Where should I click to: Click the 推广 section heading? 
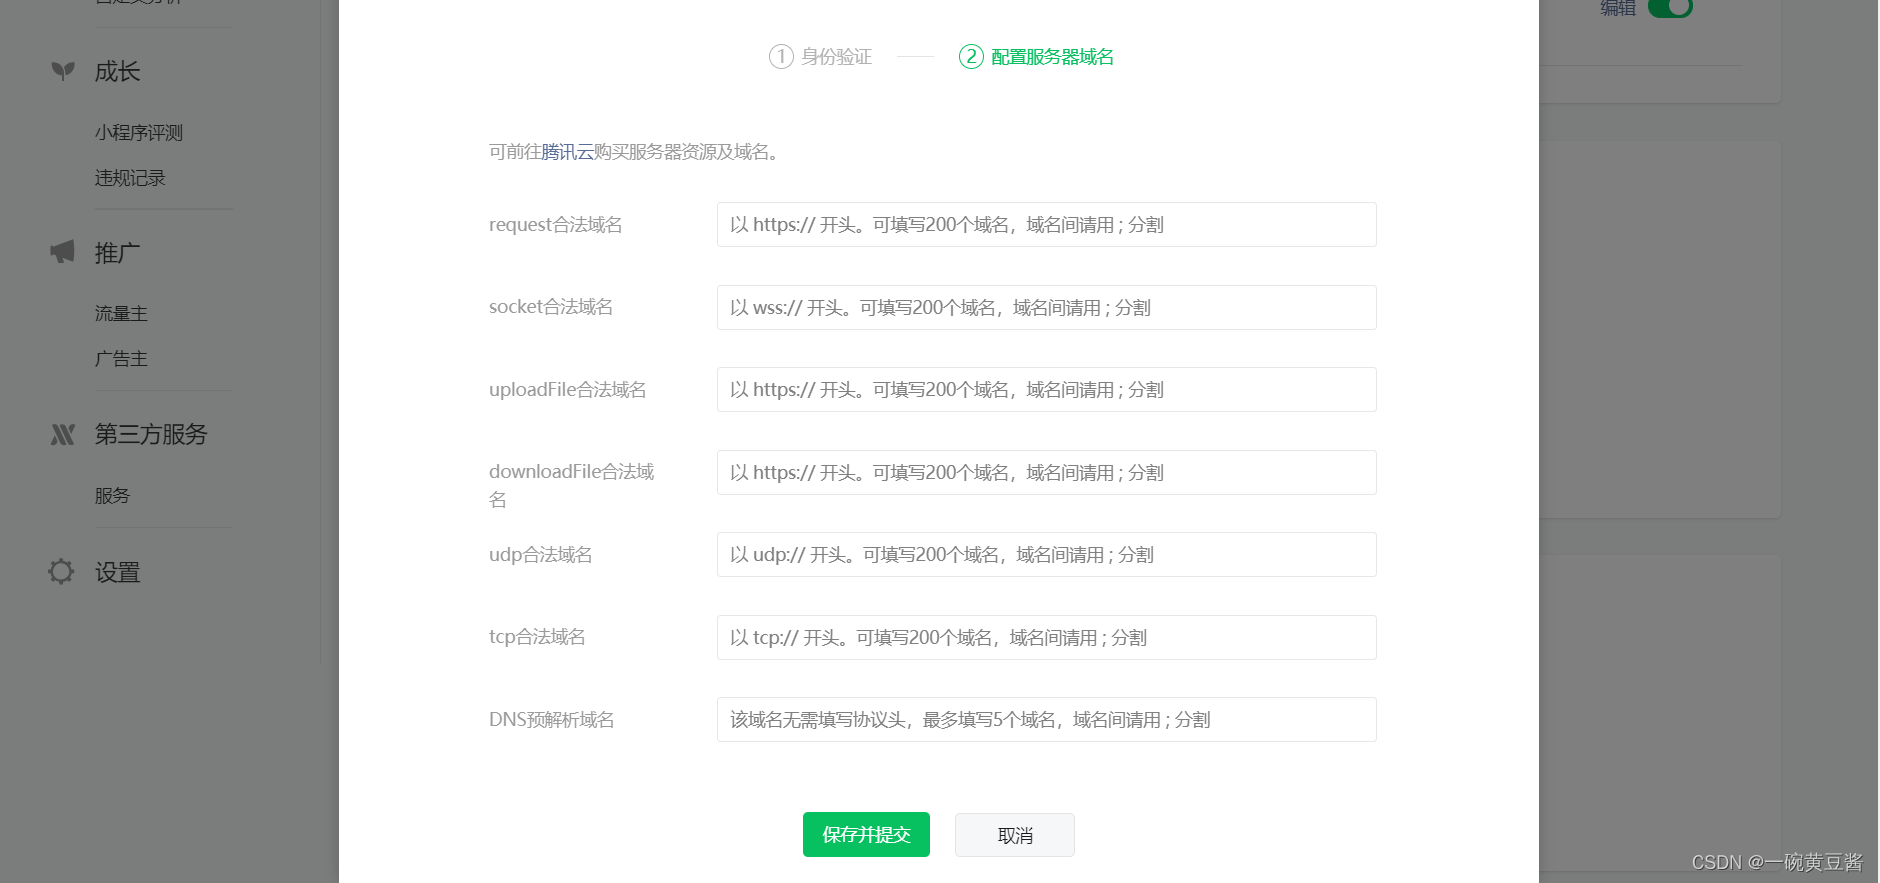[x=117, y=253]
